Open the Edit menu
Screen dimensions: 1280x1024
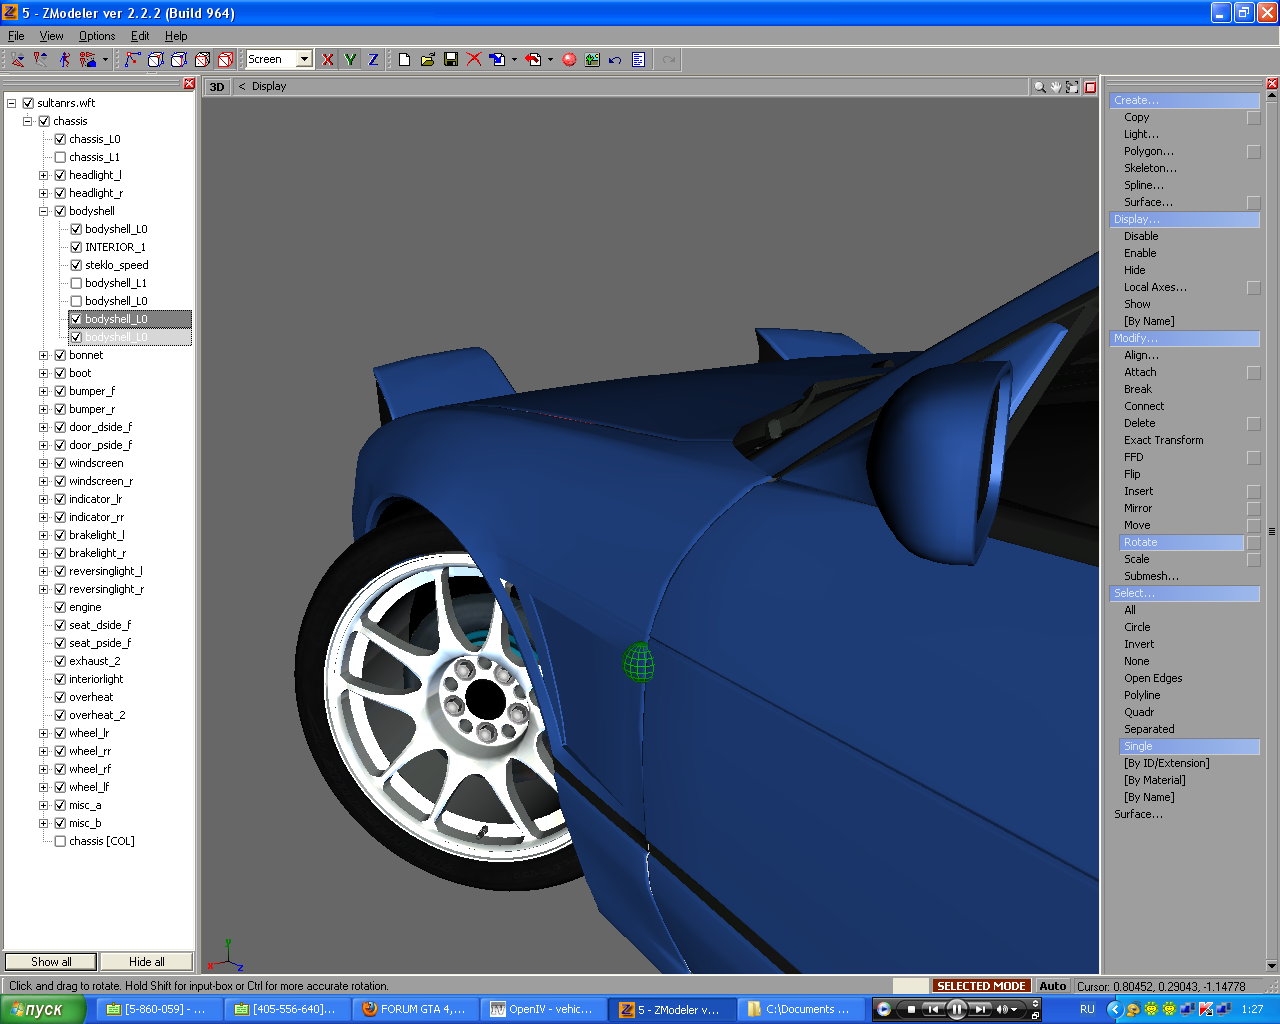[x=140, y=36]
